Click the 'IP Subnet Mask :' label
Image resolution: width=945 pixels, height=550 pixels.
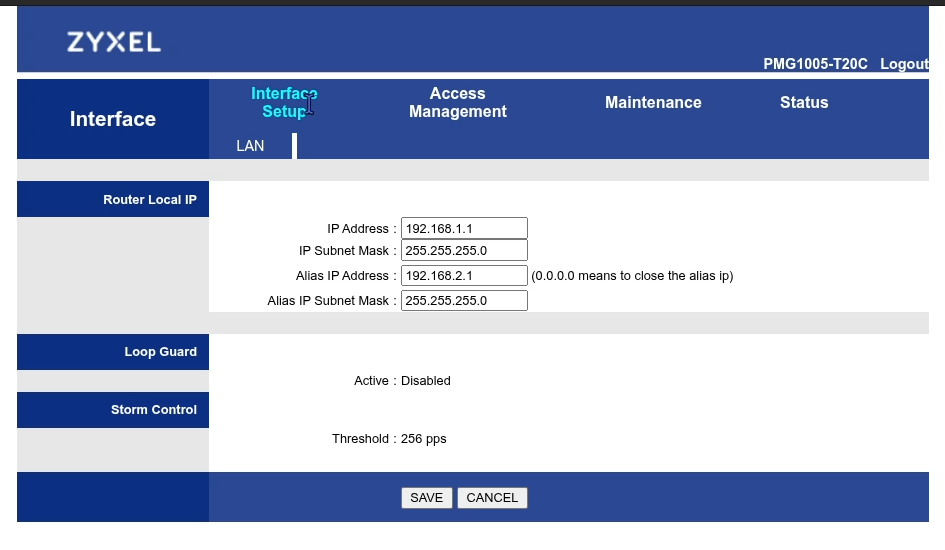tap(348, 251)
